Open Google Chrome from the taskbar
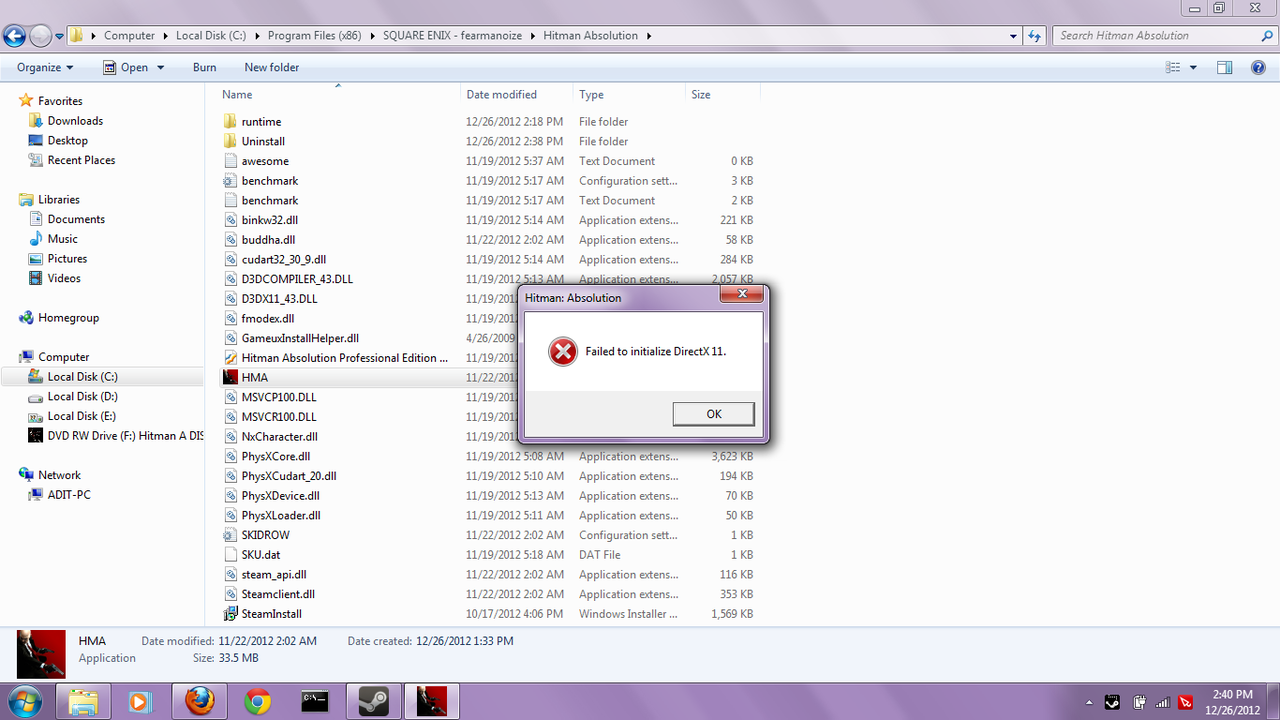This screenshot has width=1280, height=720. pyautogui.click(x=258, y=701)
